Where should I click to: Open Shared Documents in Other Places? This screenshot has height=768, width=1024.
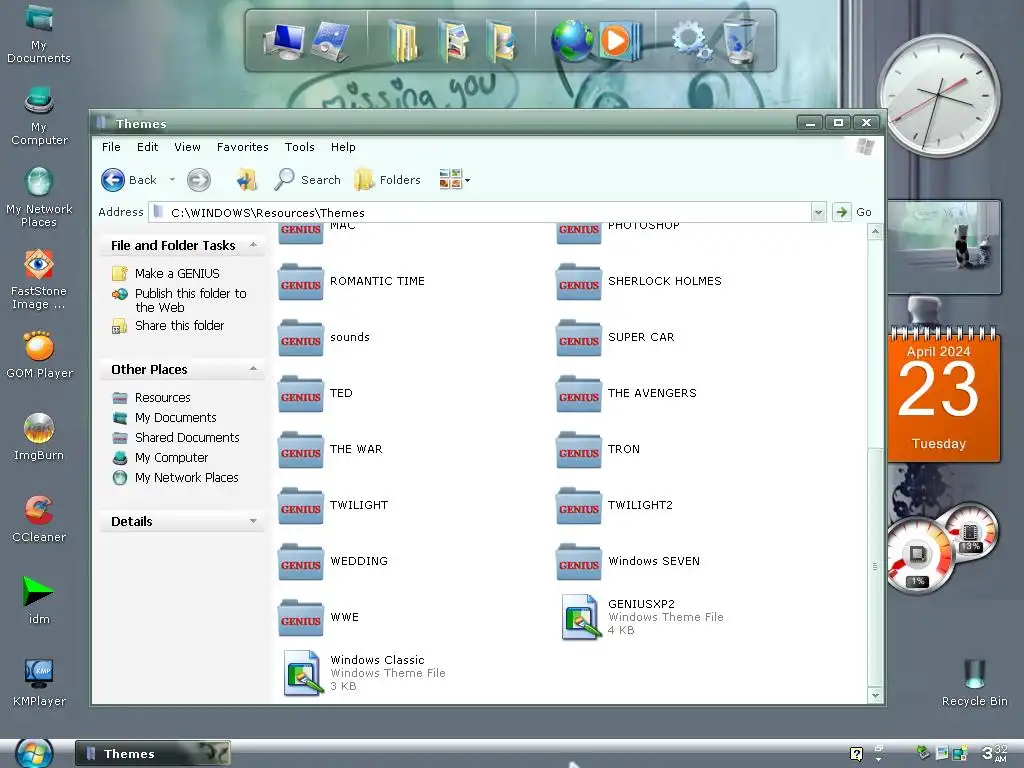pos(187,438)
